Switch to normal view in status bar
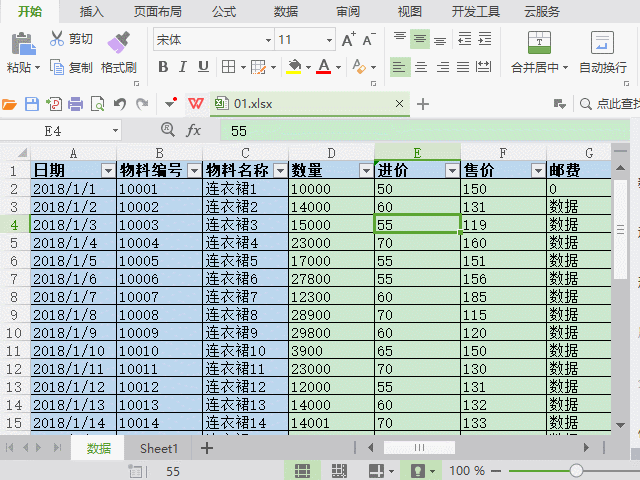The height and width of the screenshot is (480, 640). 302,471
